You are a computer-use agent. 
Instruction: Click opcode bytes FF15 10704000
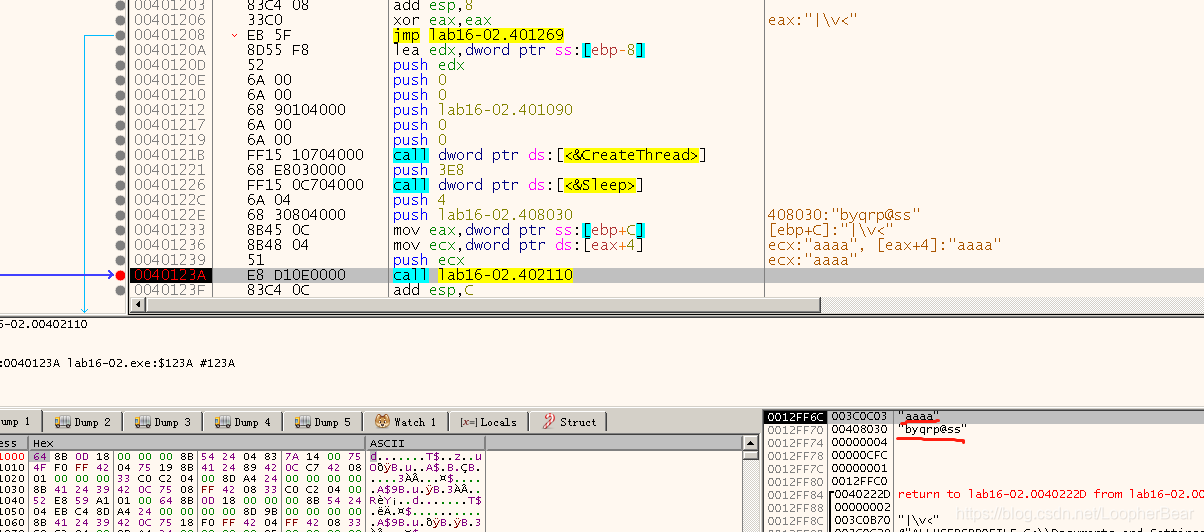[305, 155]
